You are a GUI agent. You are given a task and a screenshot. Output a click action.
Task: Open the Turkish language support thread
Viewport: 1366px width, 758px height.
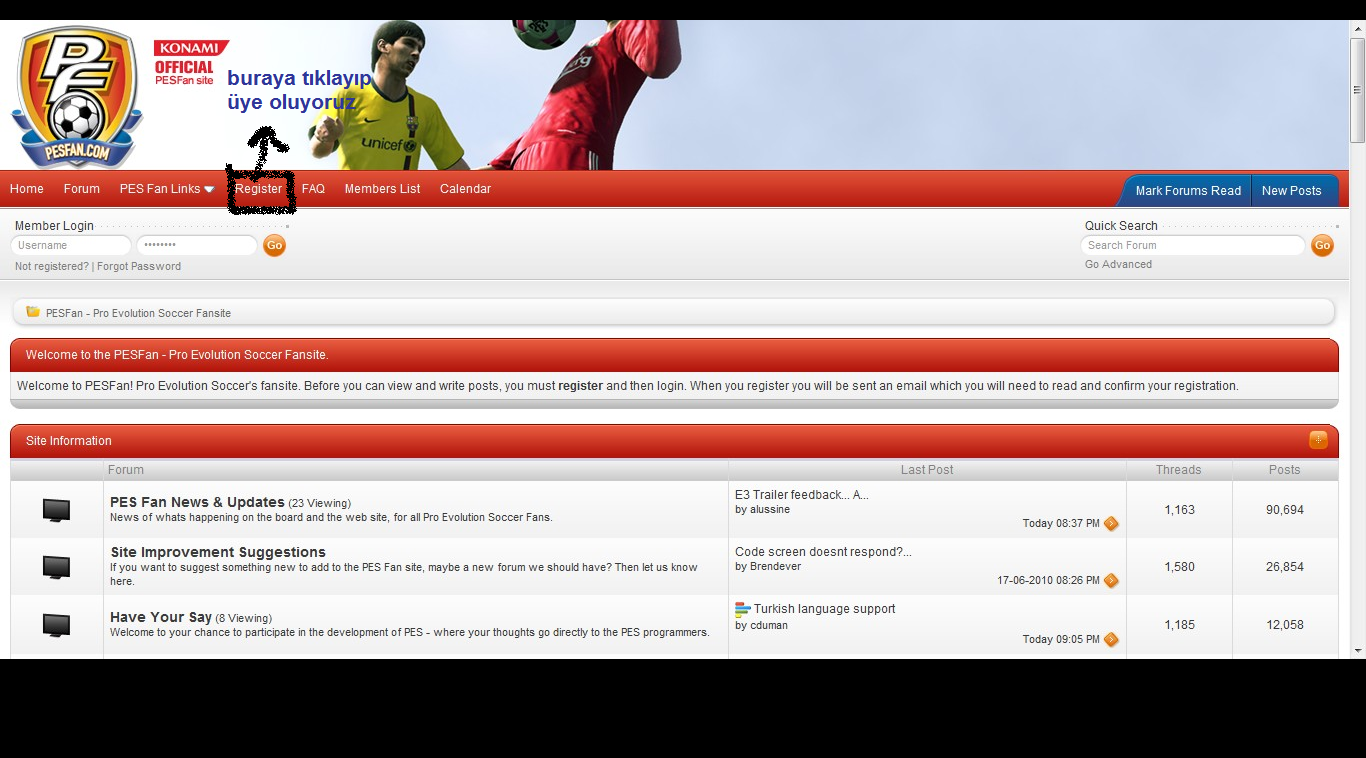pyautogui.click(x=824, y=609)
